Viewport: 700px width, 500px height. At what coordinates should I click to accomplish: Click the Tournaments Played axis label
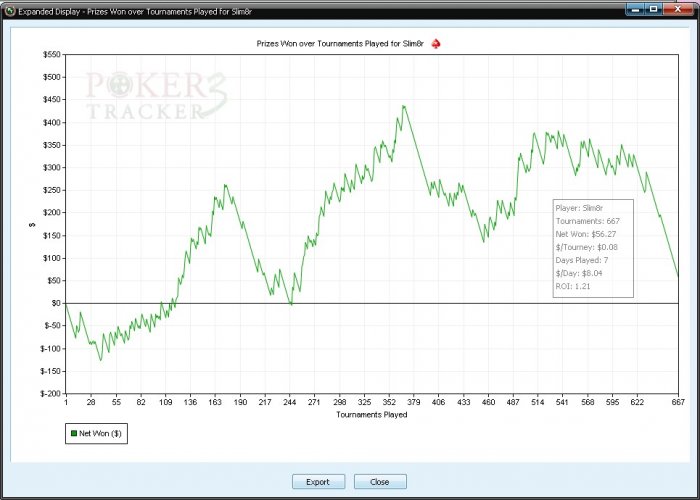click(371, 414)
